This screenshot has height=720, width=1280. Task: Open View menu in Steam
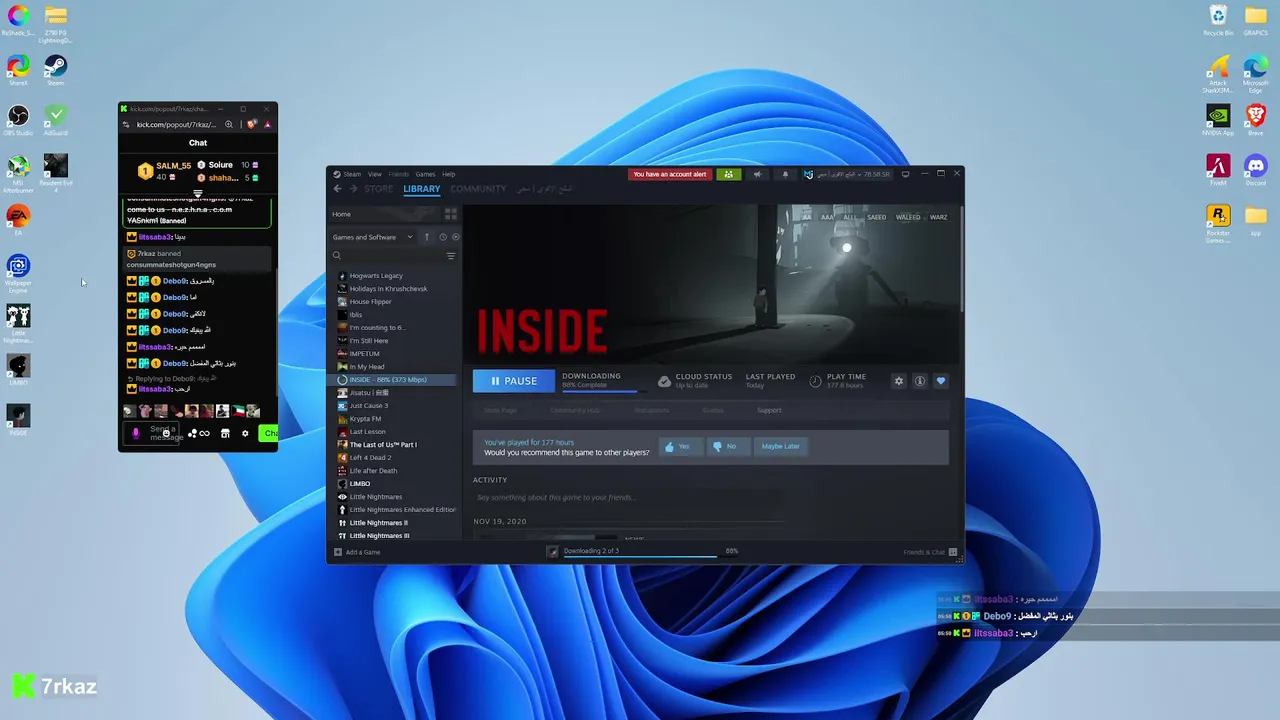(x=374, y=174)
